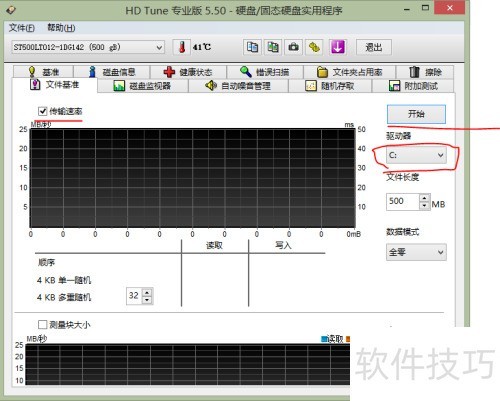The height and width of the screenshot is (401, 500).
Task: Click the queue depth 32 input field
Action: tap(134, 295)
